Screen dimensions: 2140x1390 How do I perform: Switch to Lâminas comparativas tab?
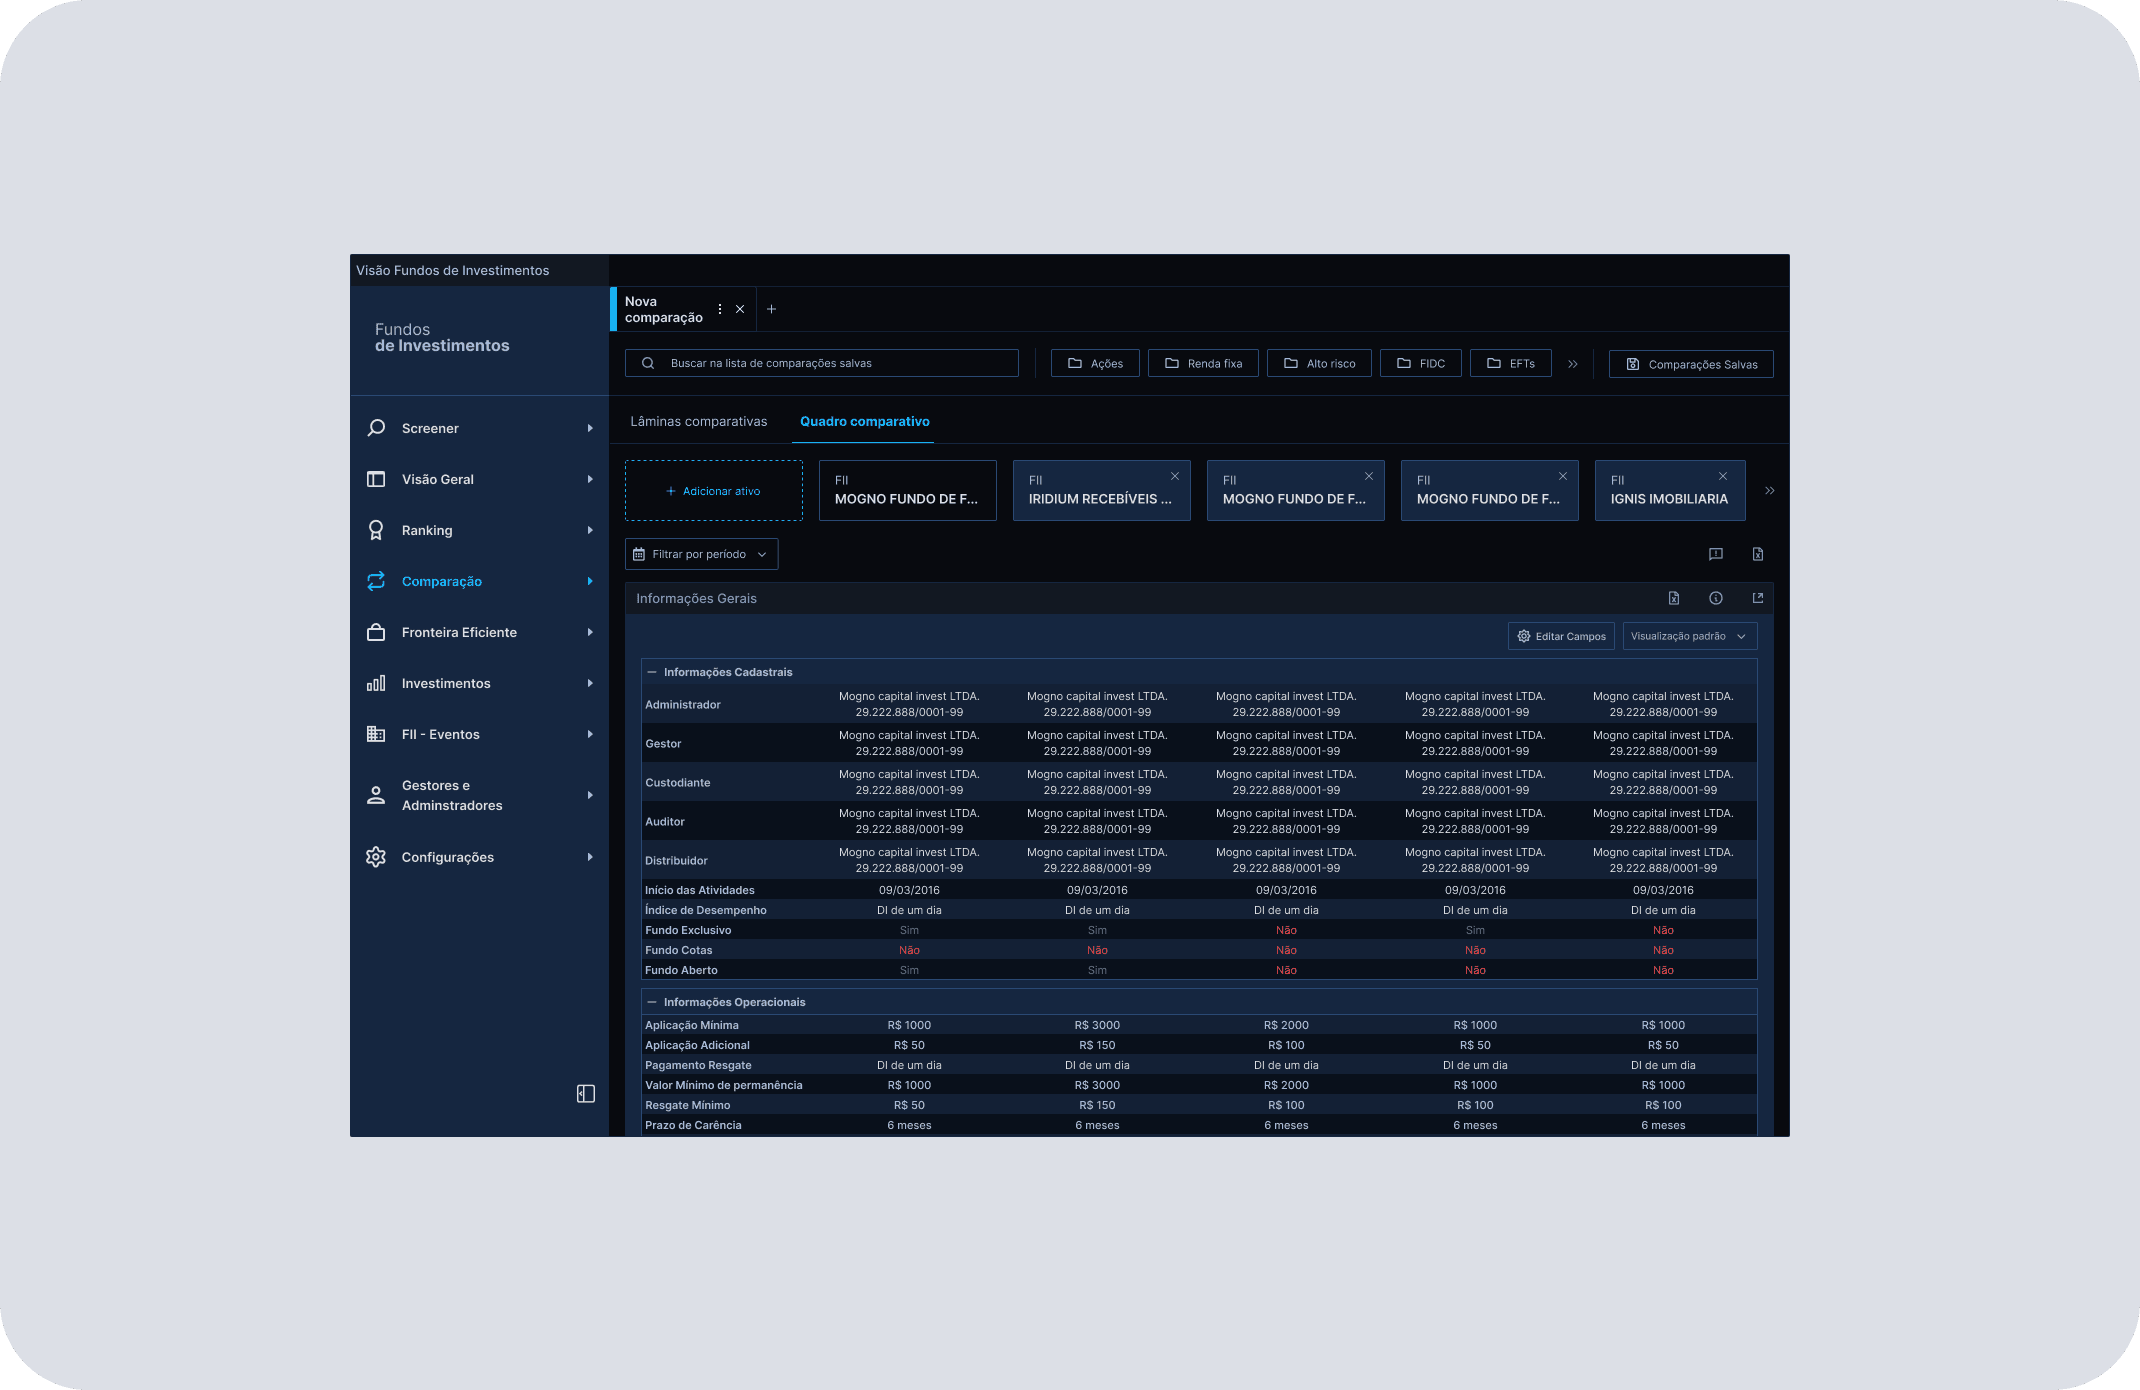pos(698,421)
